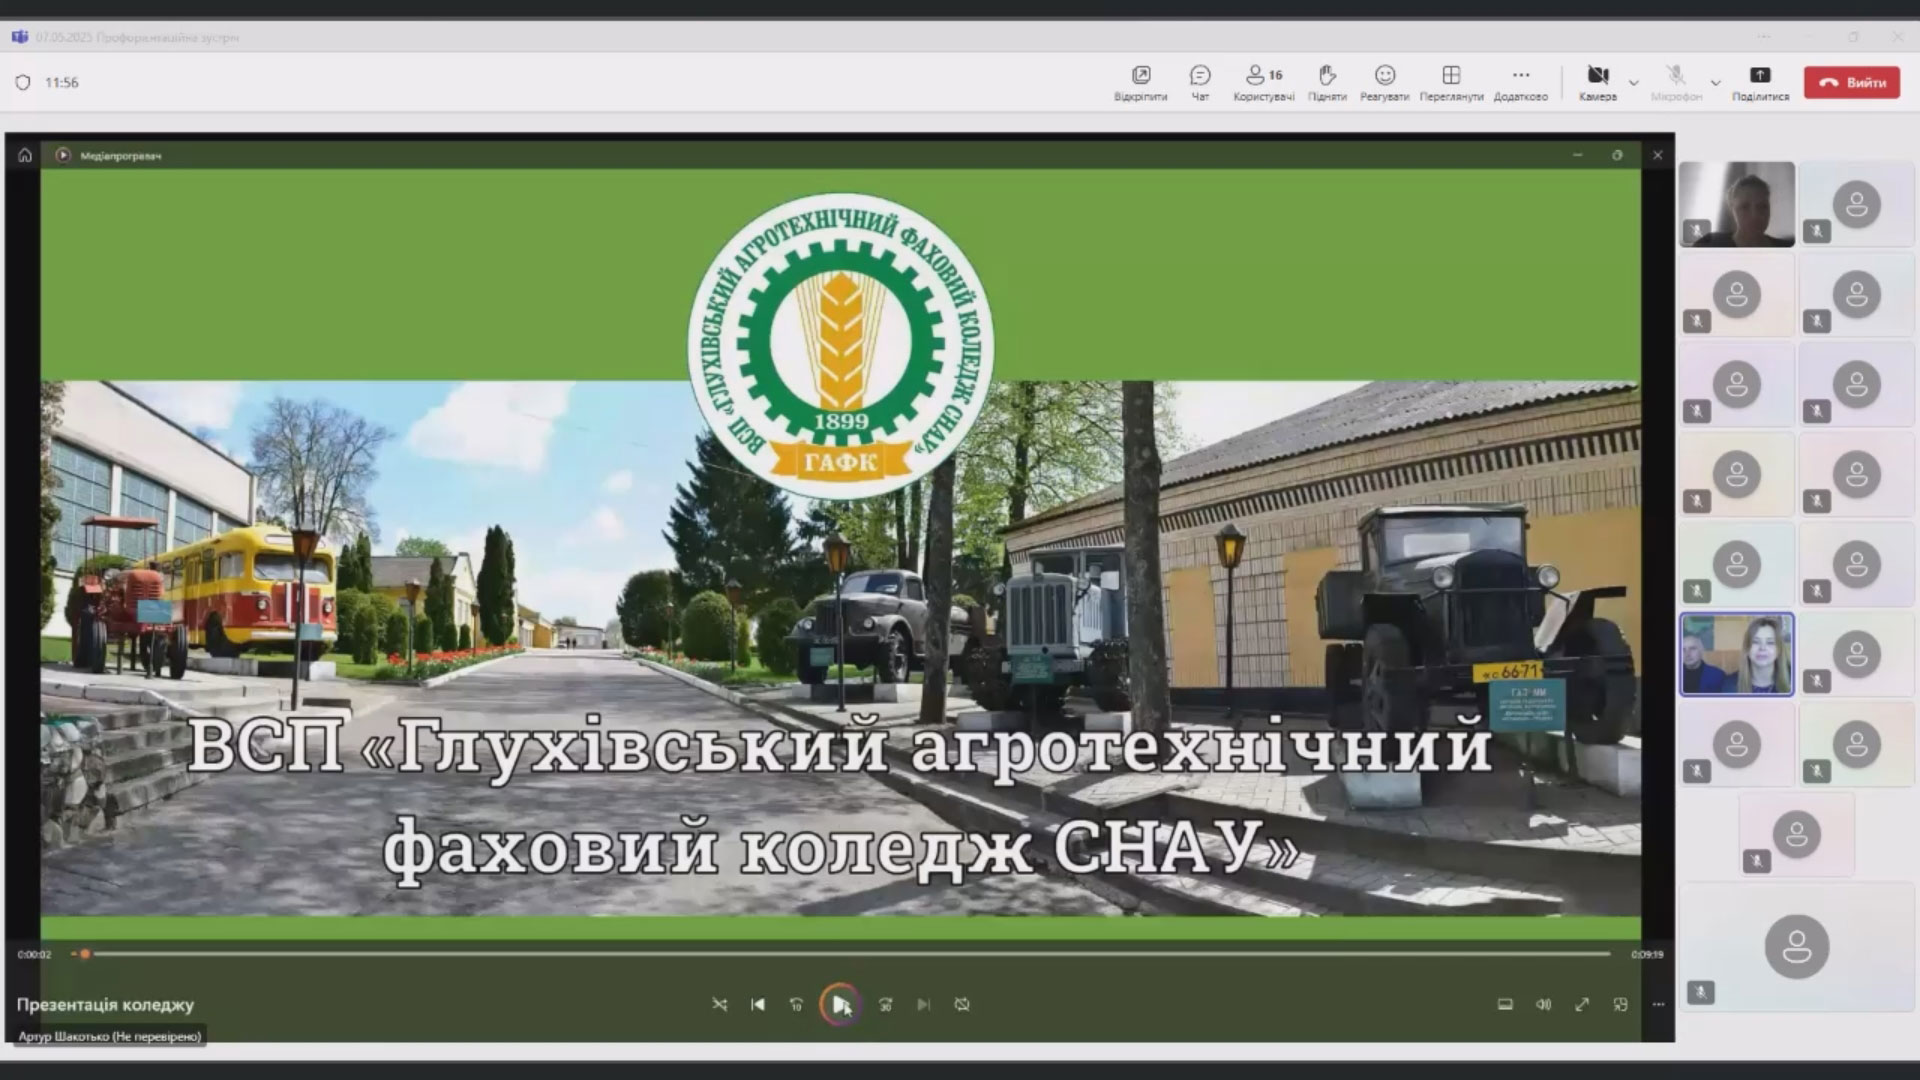Skip back 10 seconds
Screen dimensions: 1920x1080
796,1004
